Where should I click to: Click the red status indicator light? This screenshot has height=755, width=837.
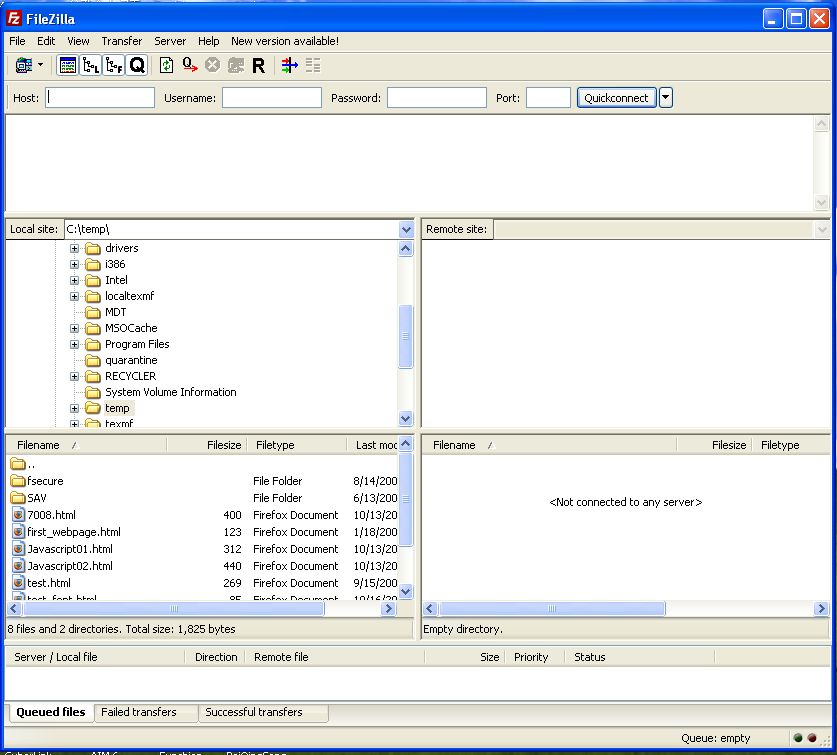tap(812, 738)
